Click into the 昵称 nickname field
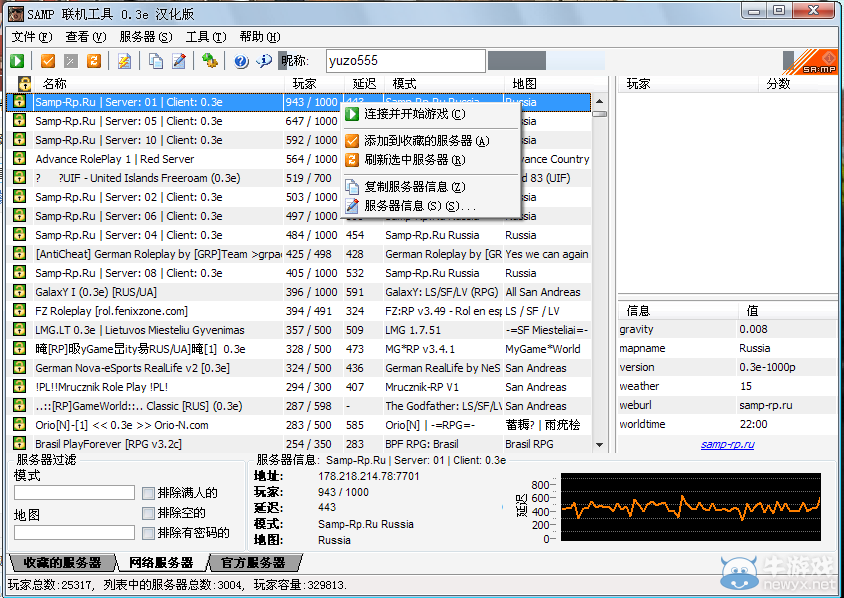Image resolution: width=844 pixels, height=598 pixels. (405, 61)
